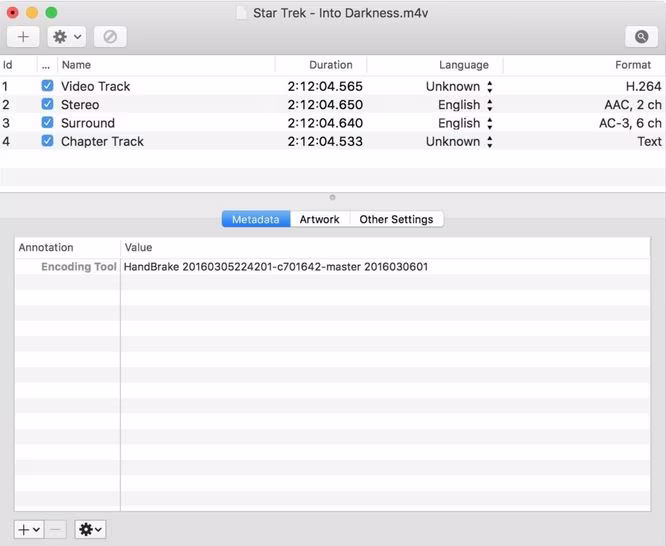The image size is (666, 546).
Task: Zoom the window with the green button
Action: pyautogui.click(x=51, y=13)
